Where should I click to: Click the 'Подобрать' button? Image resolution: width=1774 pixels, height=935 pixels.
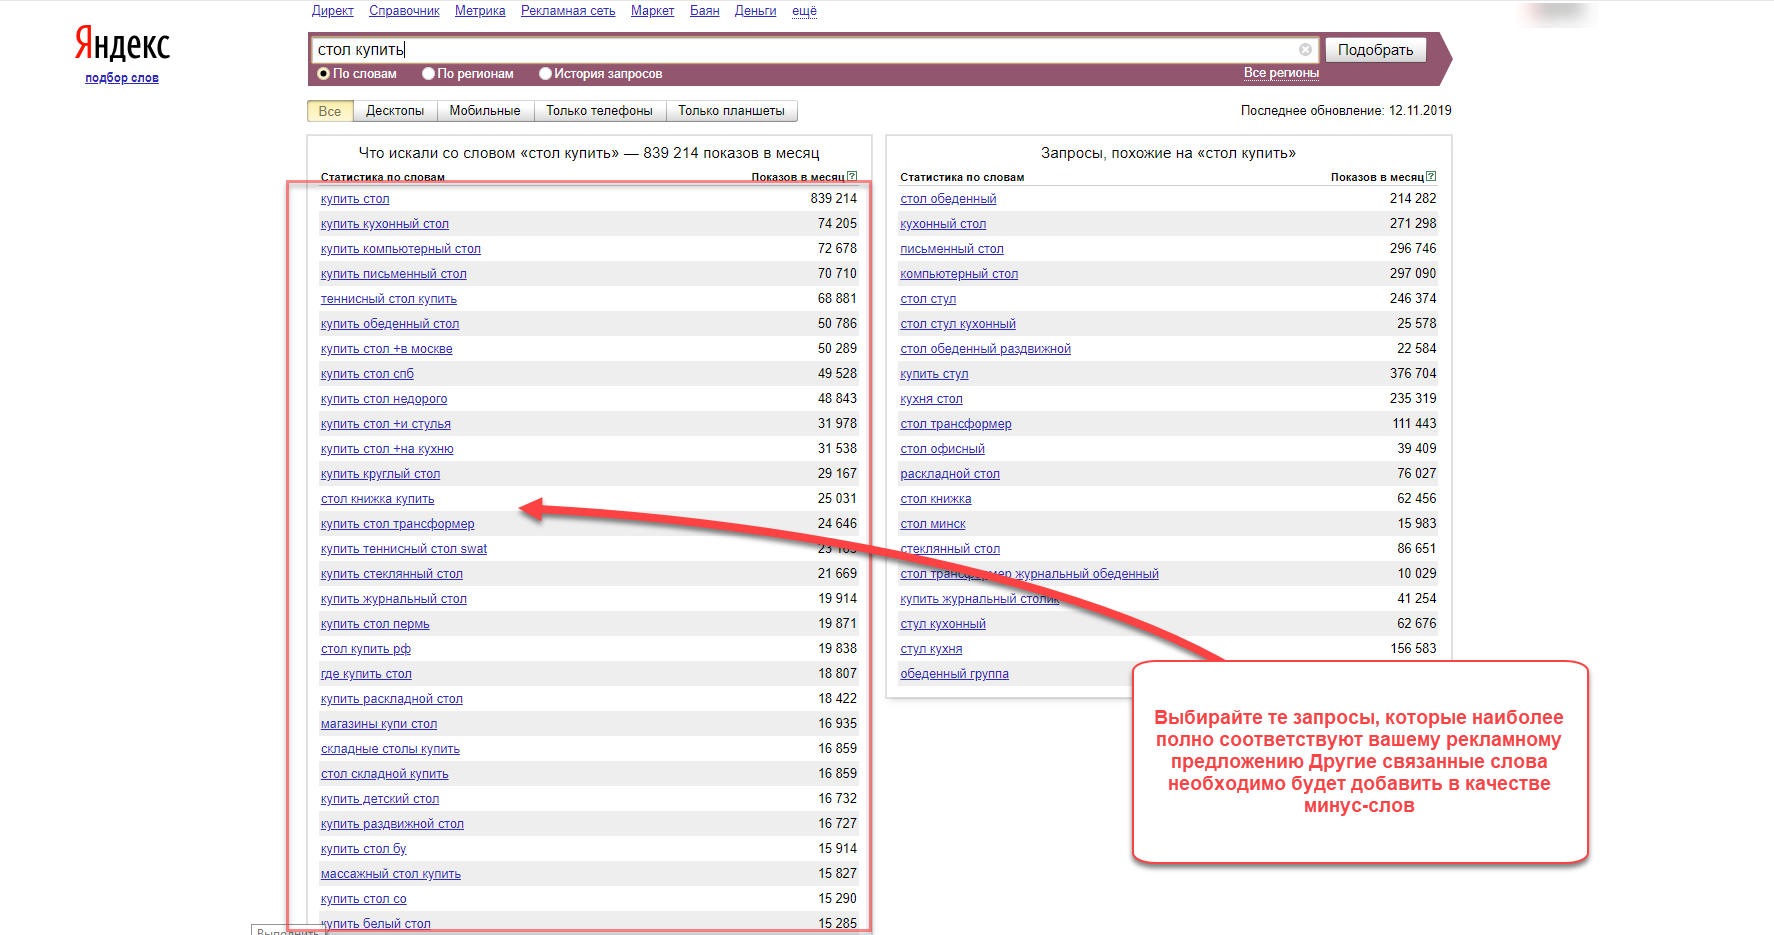click(x=1375, y=50)
